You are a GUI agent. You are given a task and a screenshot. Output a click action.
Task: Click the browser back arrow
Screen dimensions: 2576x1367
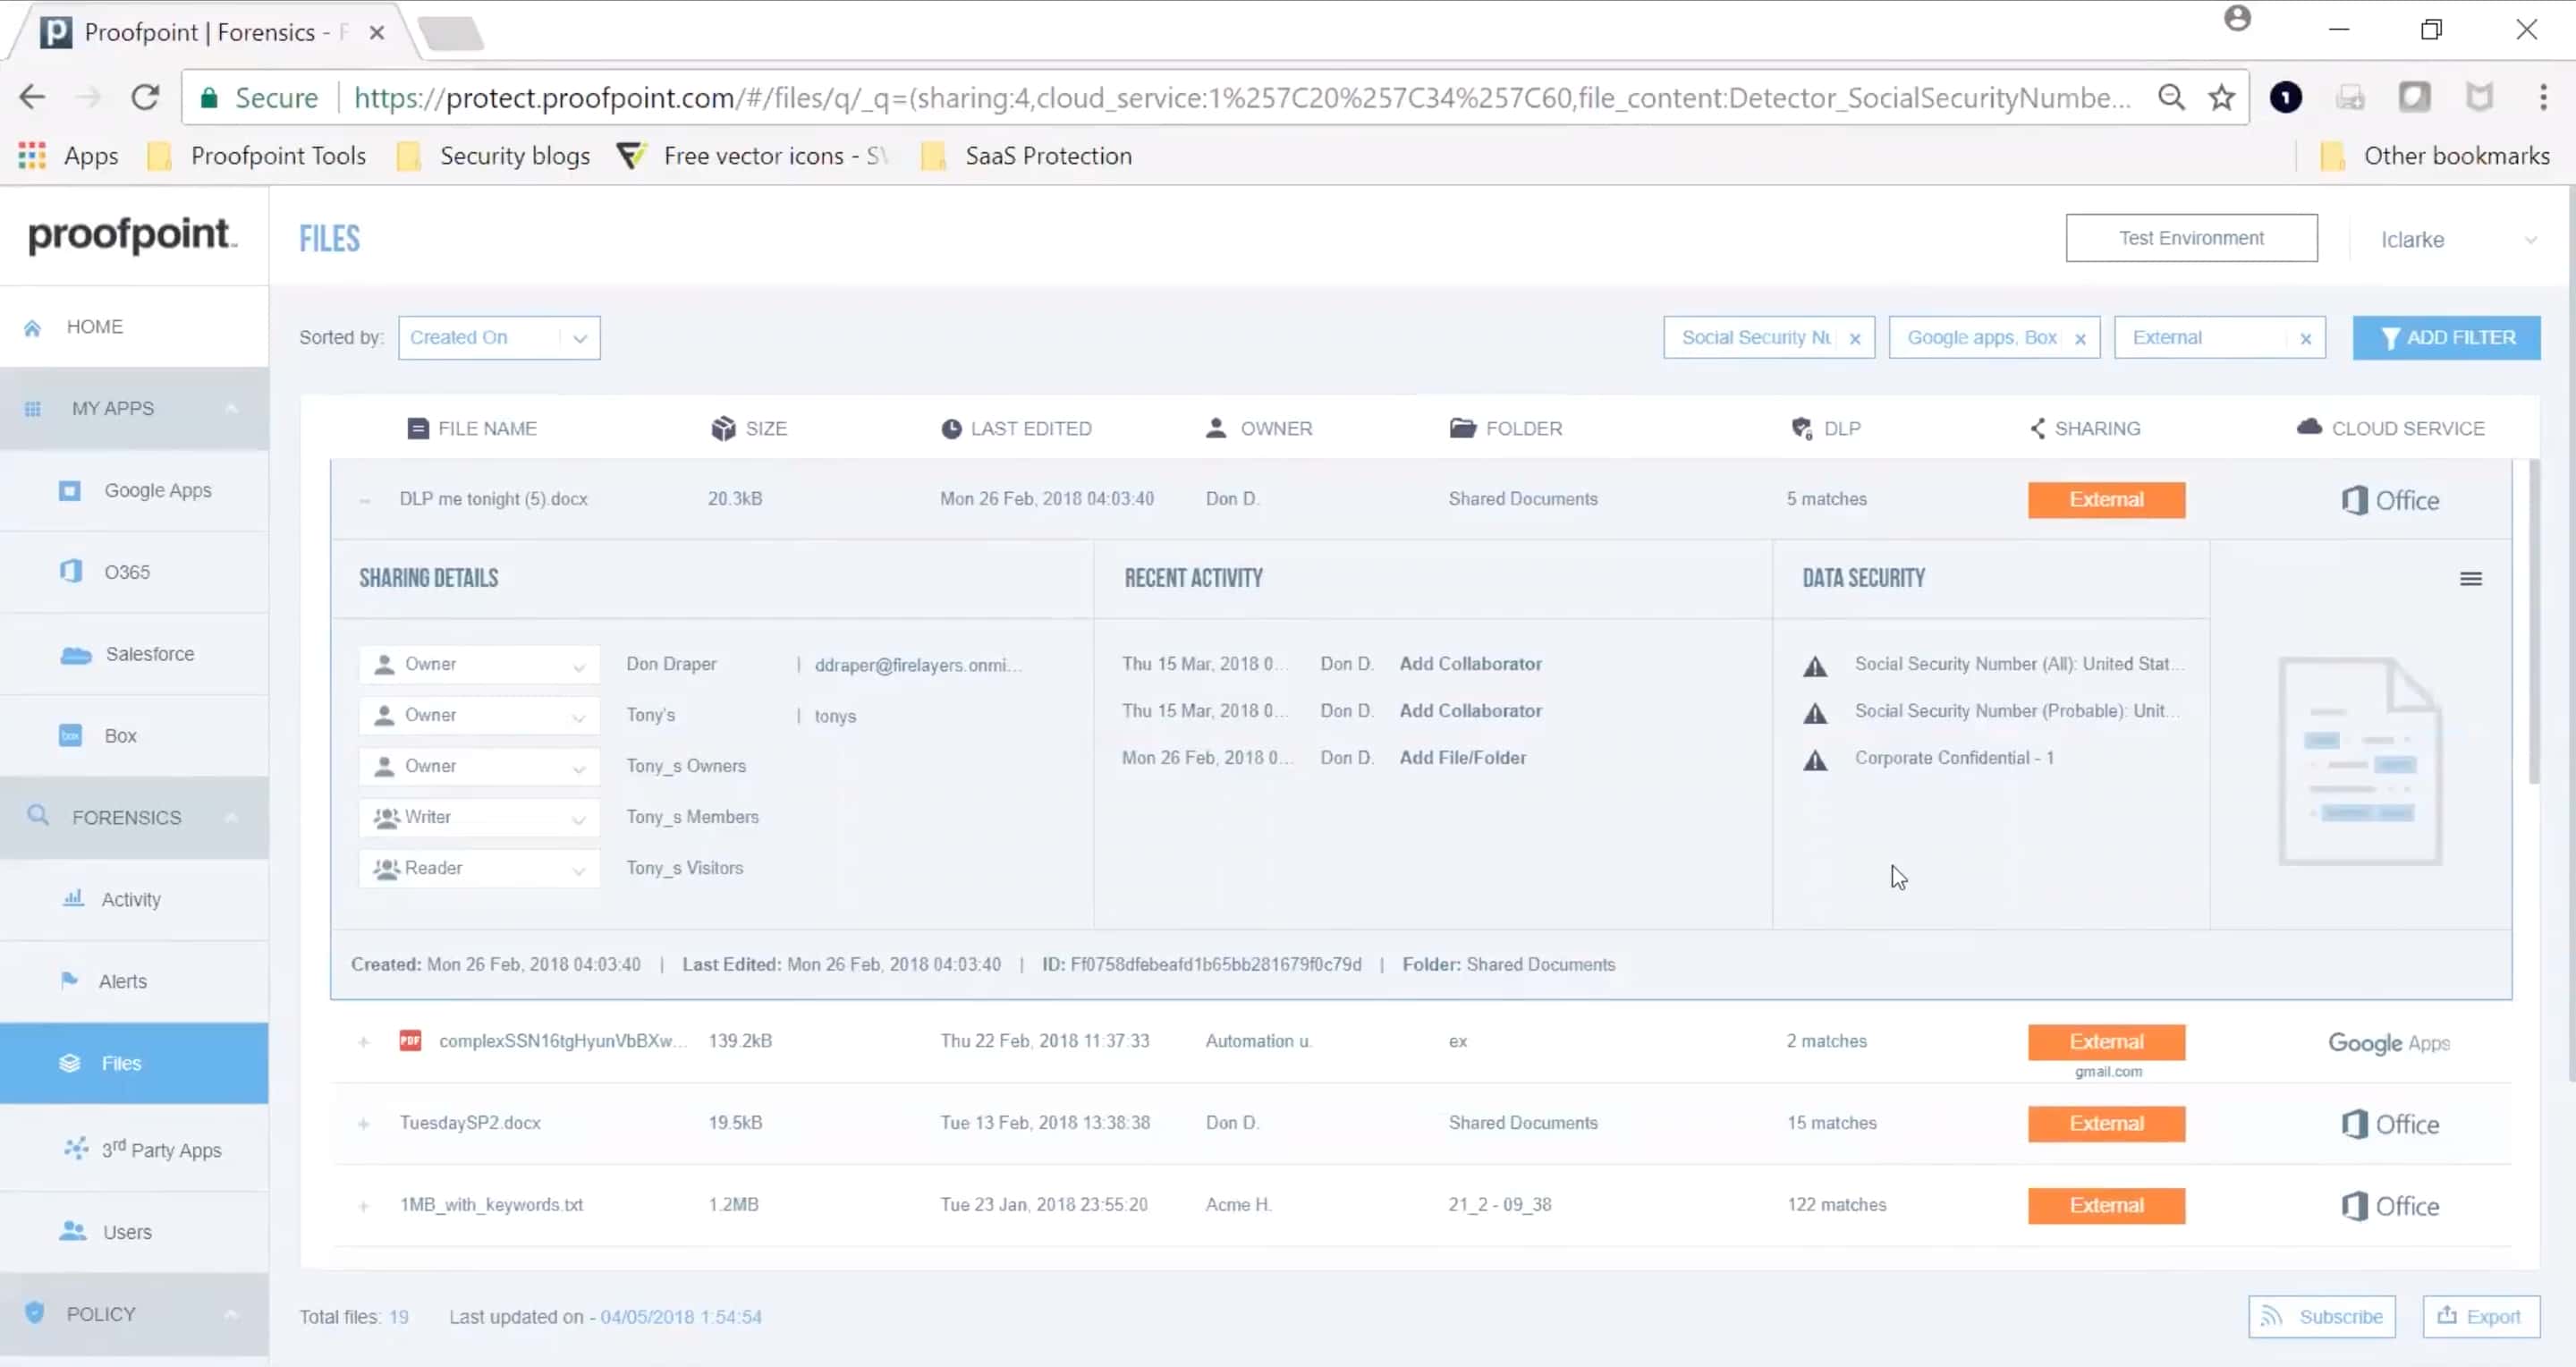tap(32, 97)
